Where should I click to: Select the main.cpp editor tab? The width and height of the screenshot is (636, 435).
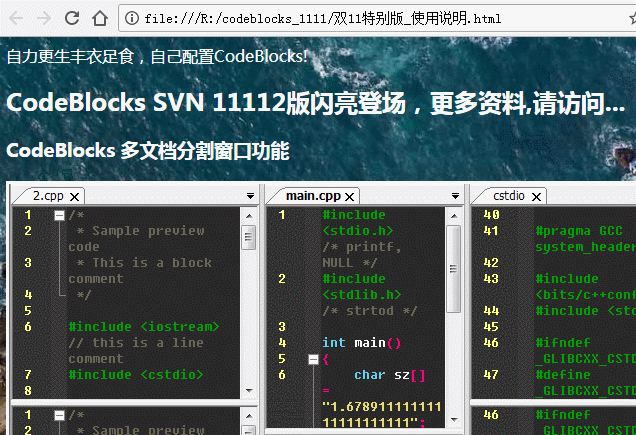[x=313, y=196]
